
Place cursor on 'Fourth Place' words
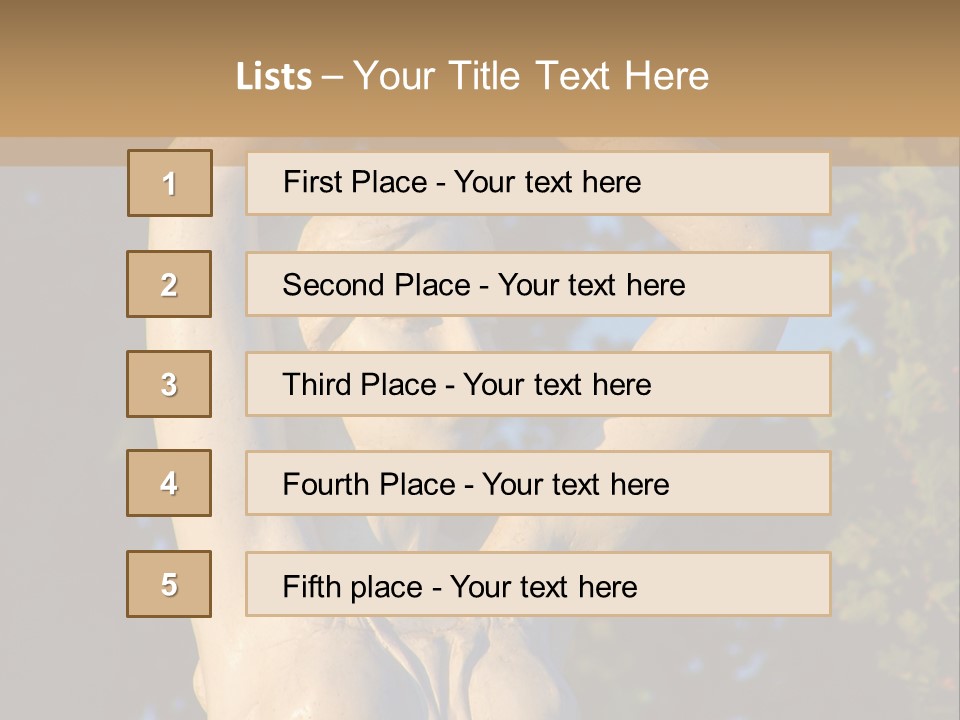click(368, 485)
